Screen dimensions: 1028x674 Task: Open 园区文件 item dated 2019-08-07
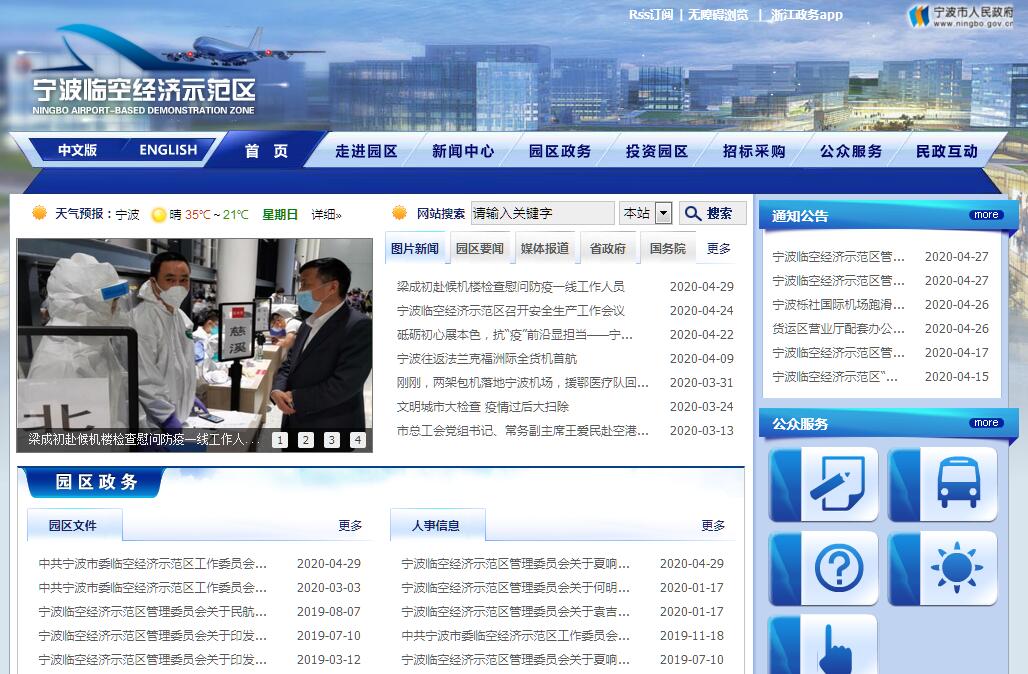153,612
